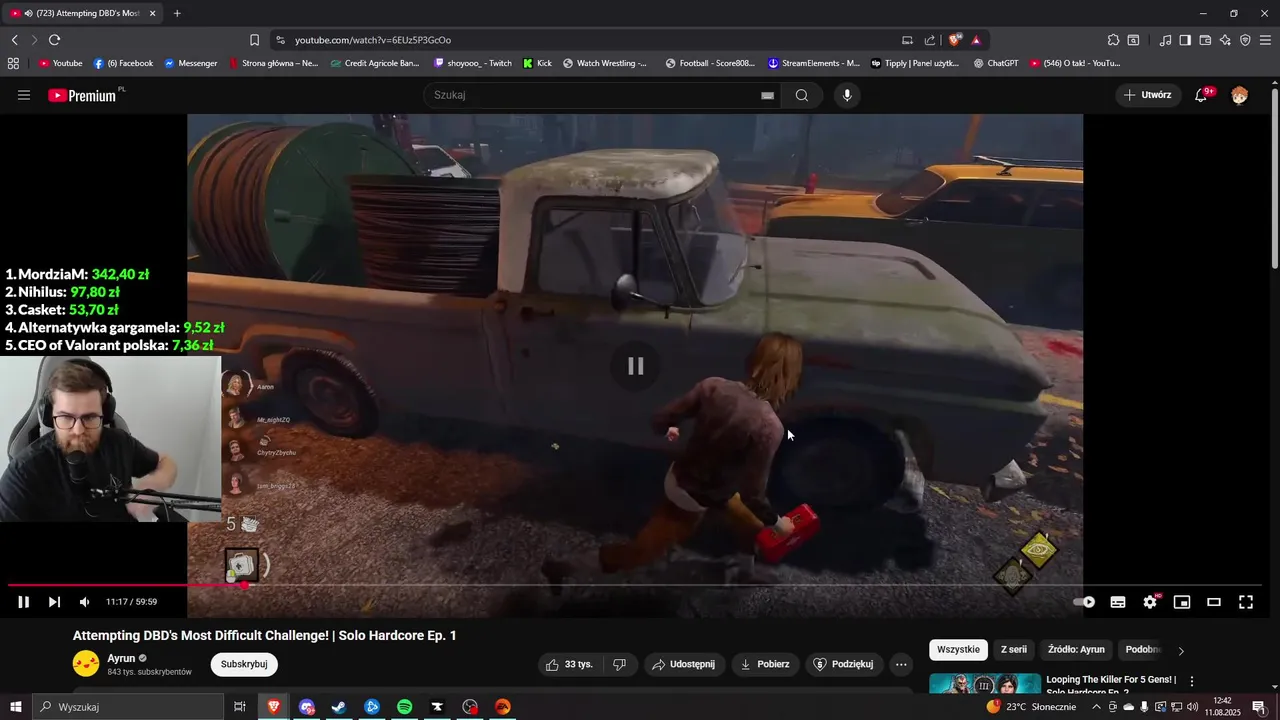Image resolution: width=1280 pixels, height=720 pixels.
Task: Open the Ayrun channel name link
Action: pos(121,658)
